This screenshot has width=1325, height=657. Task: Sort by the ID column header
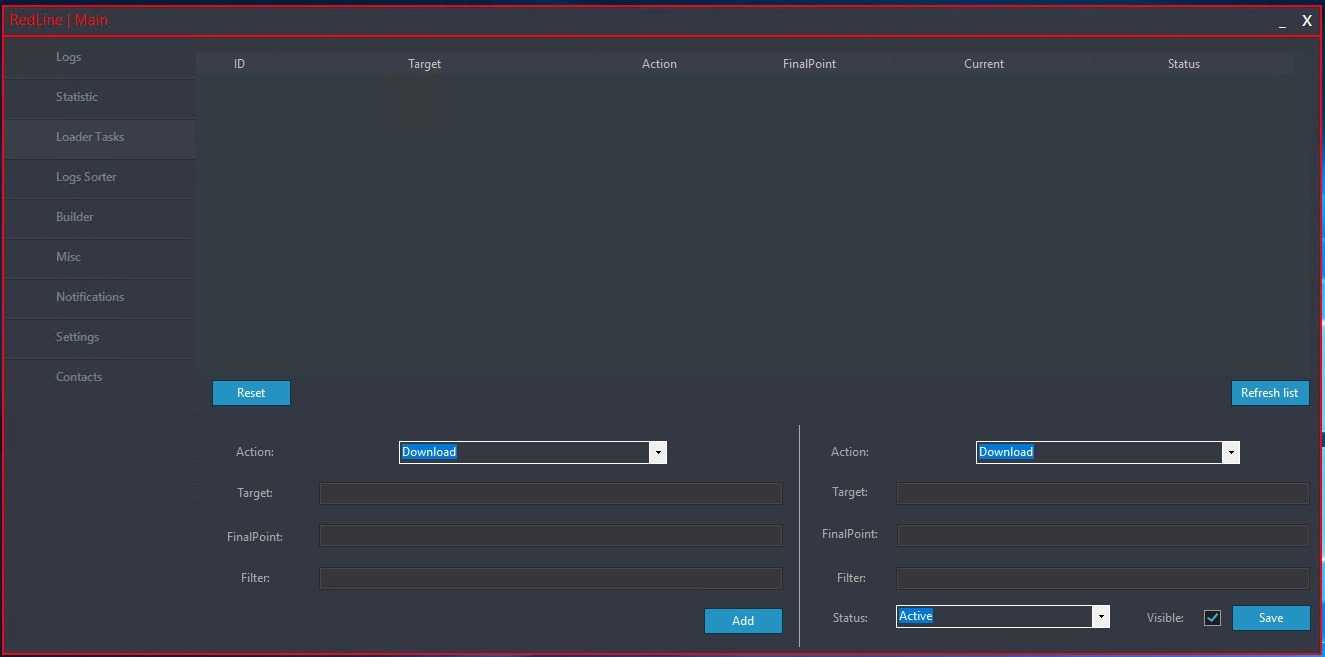239,64
